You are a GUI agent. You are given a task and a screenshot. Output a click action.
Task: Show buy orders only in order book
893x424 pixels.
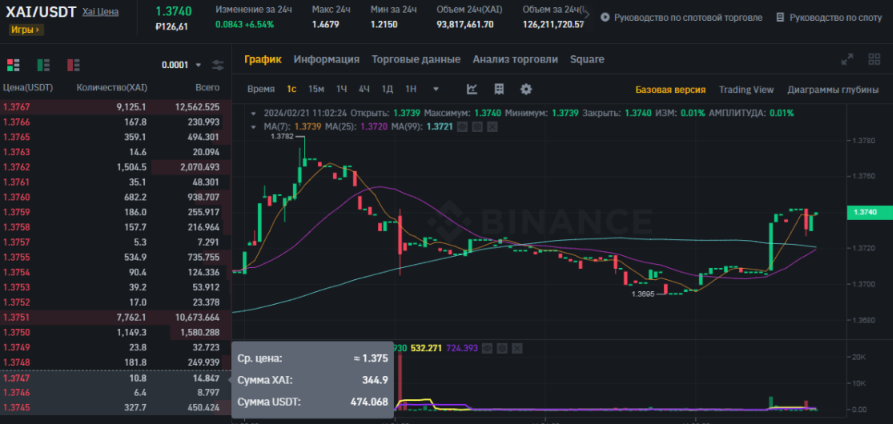(x=44, y=64)
